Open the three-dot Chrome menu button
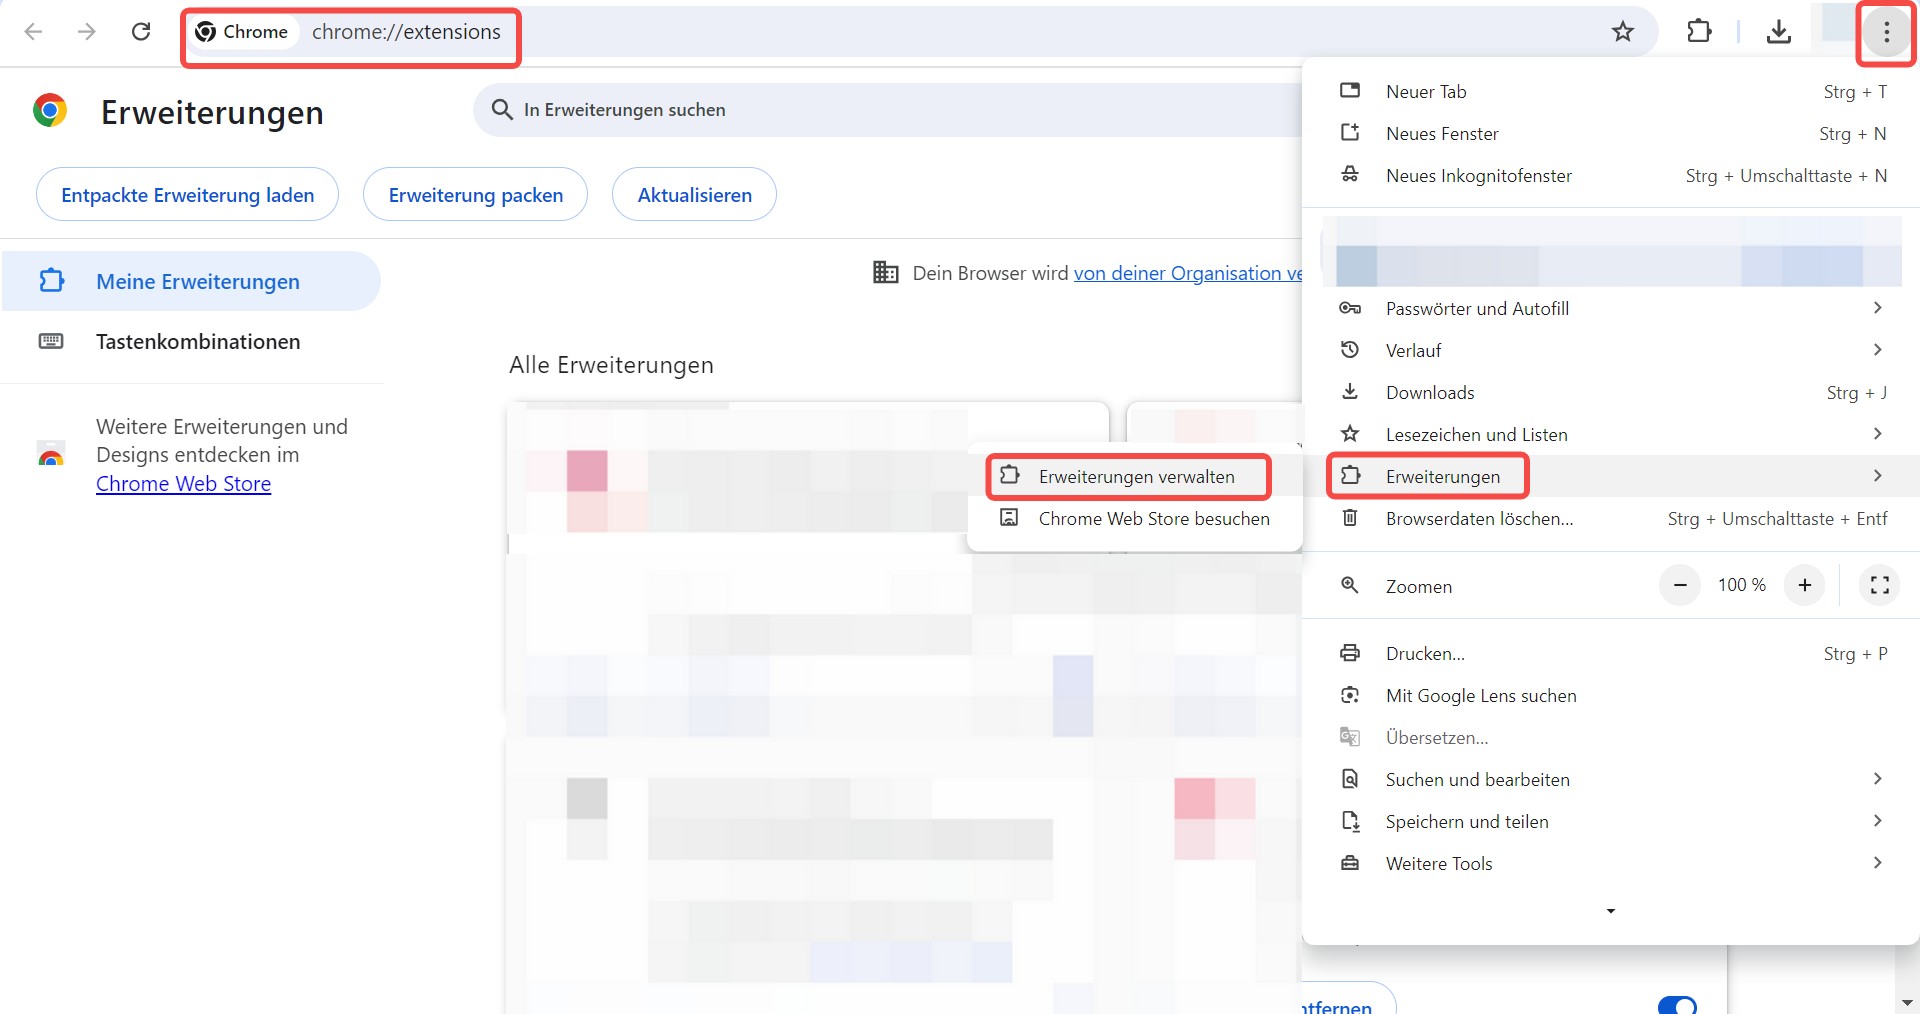The image size is (1920, 1014). click(x=1886, y=32)
